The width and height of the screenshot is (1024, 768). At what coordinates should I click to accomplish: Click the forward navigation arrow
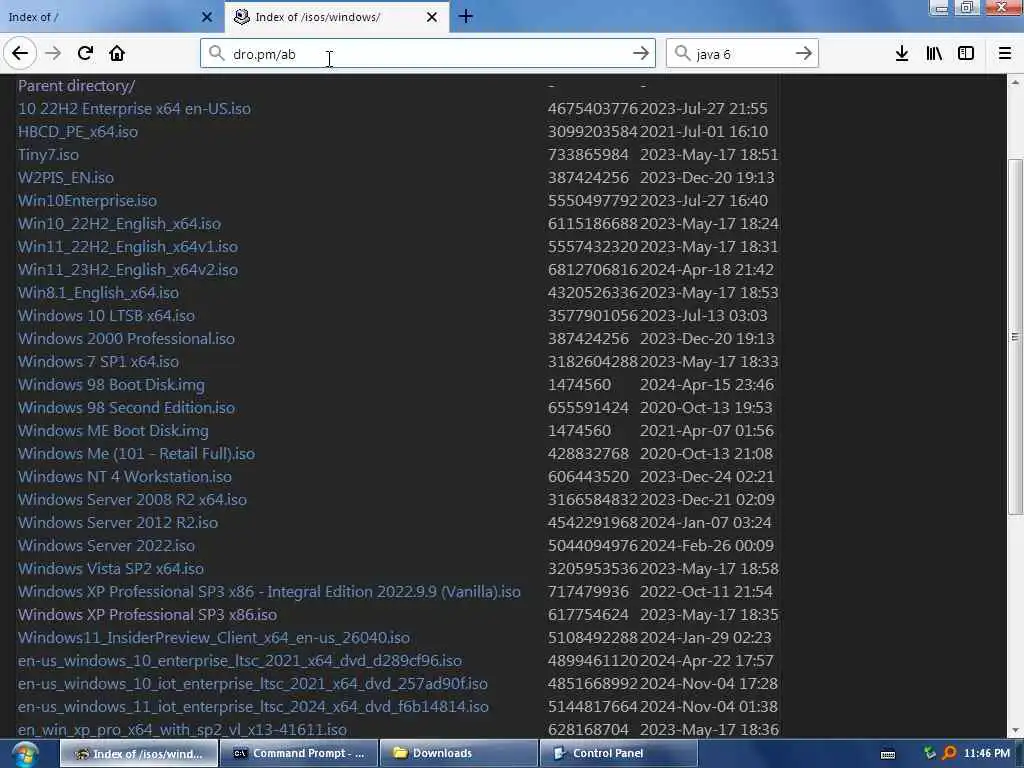pos(53,54)
